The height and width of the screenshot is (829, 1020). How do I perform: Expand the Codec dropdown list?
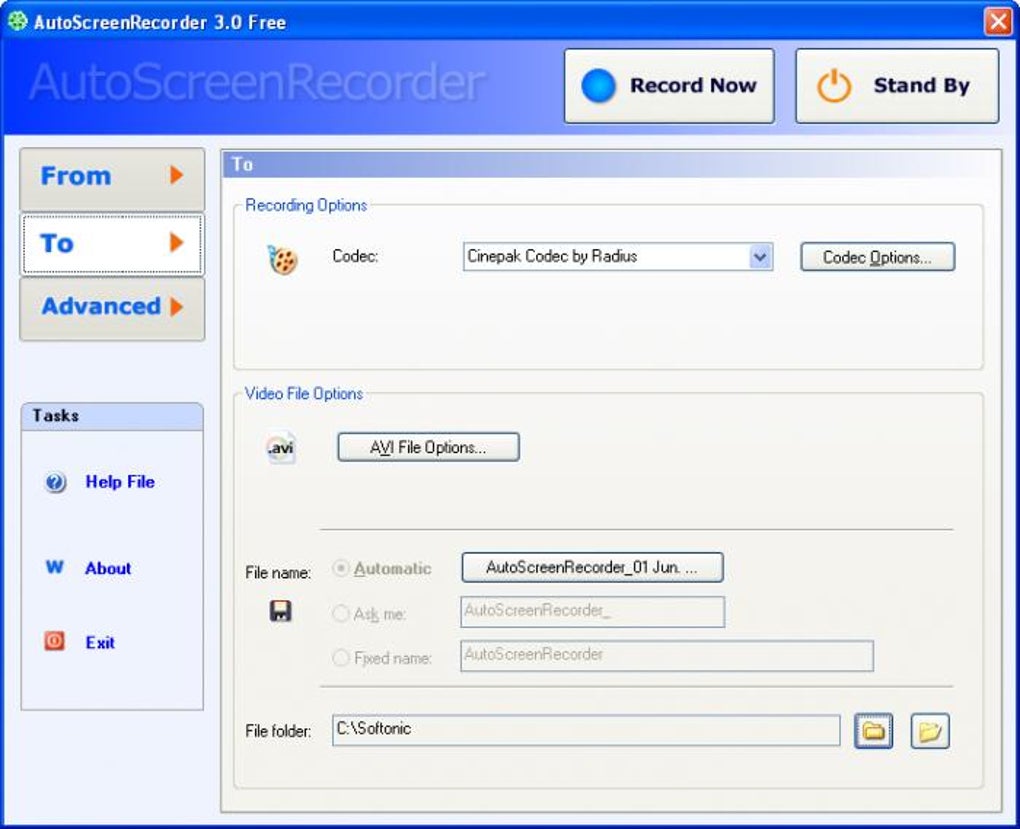(760, 257)
